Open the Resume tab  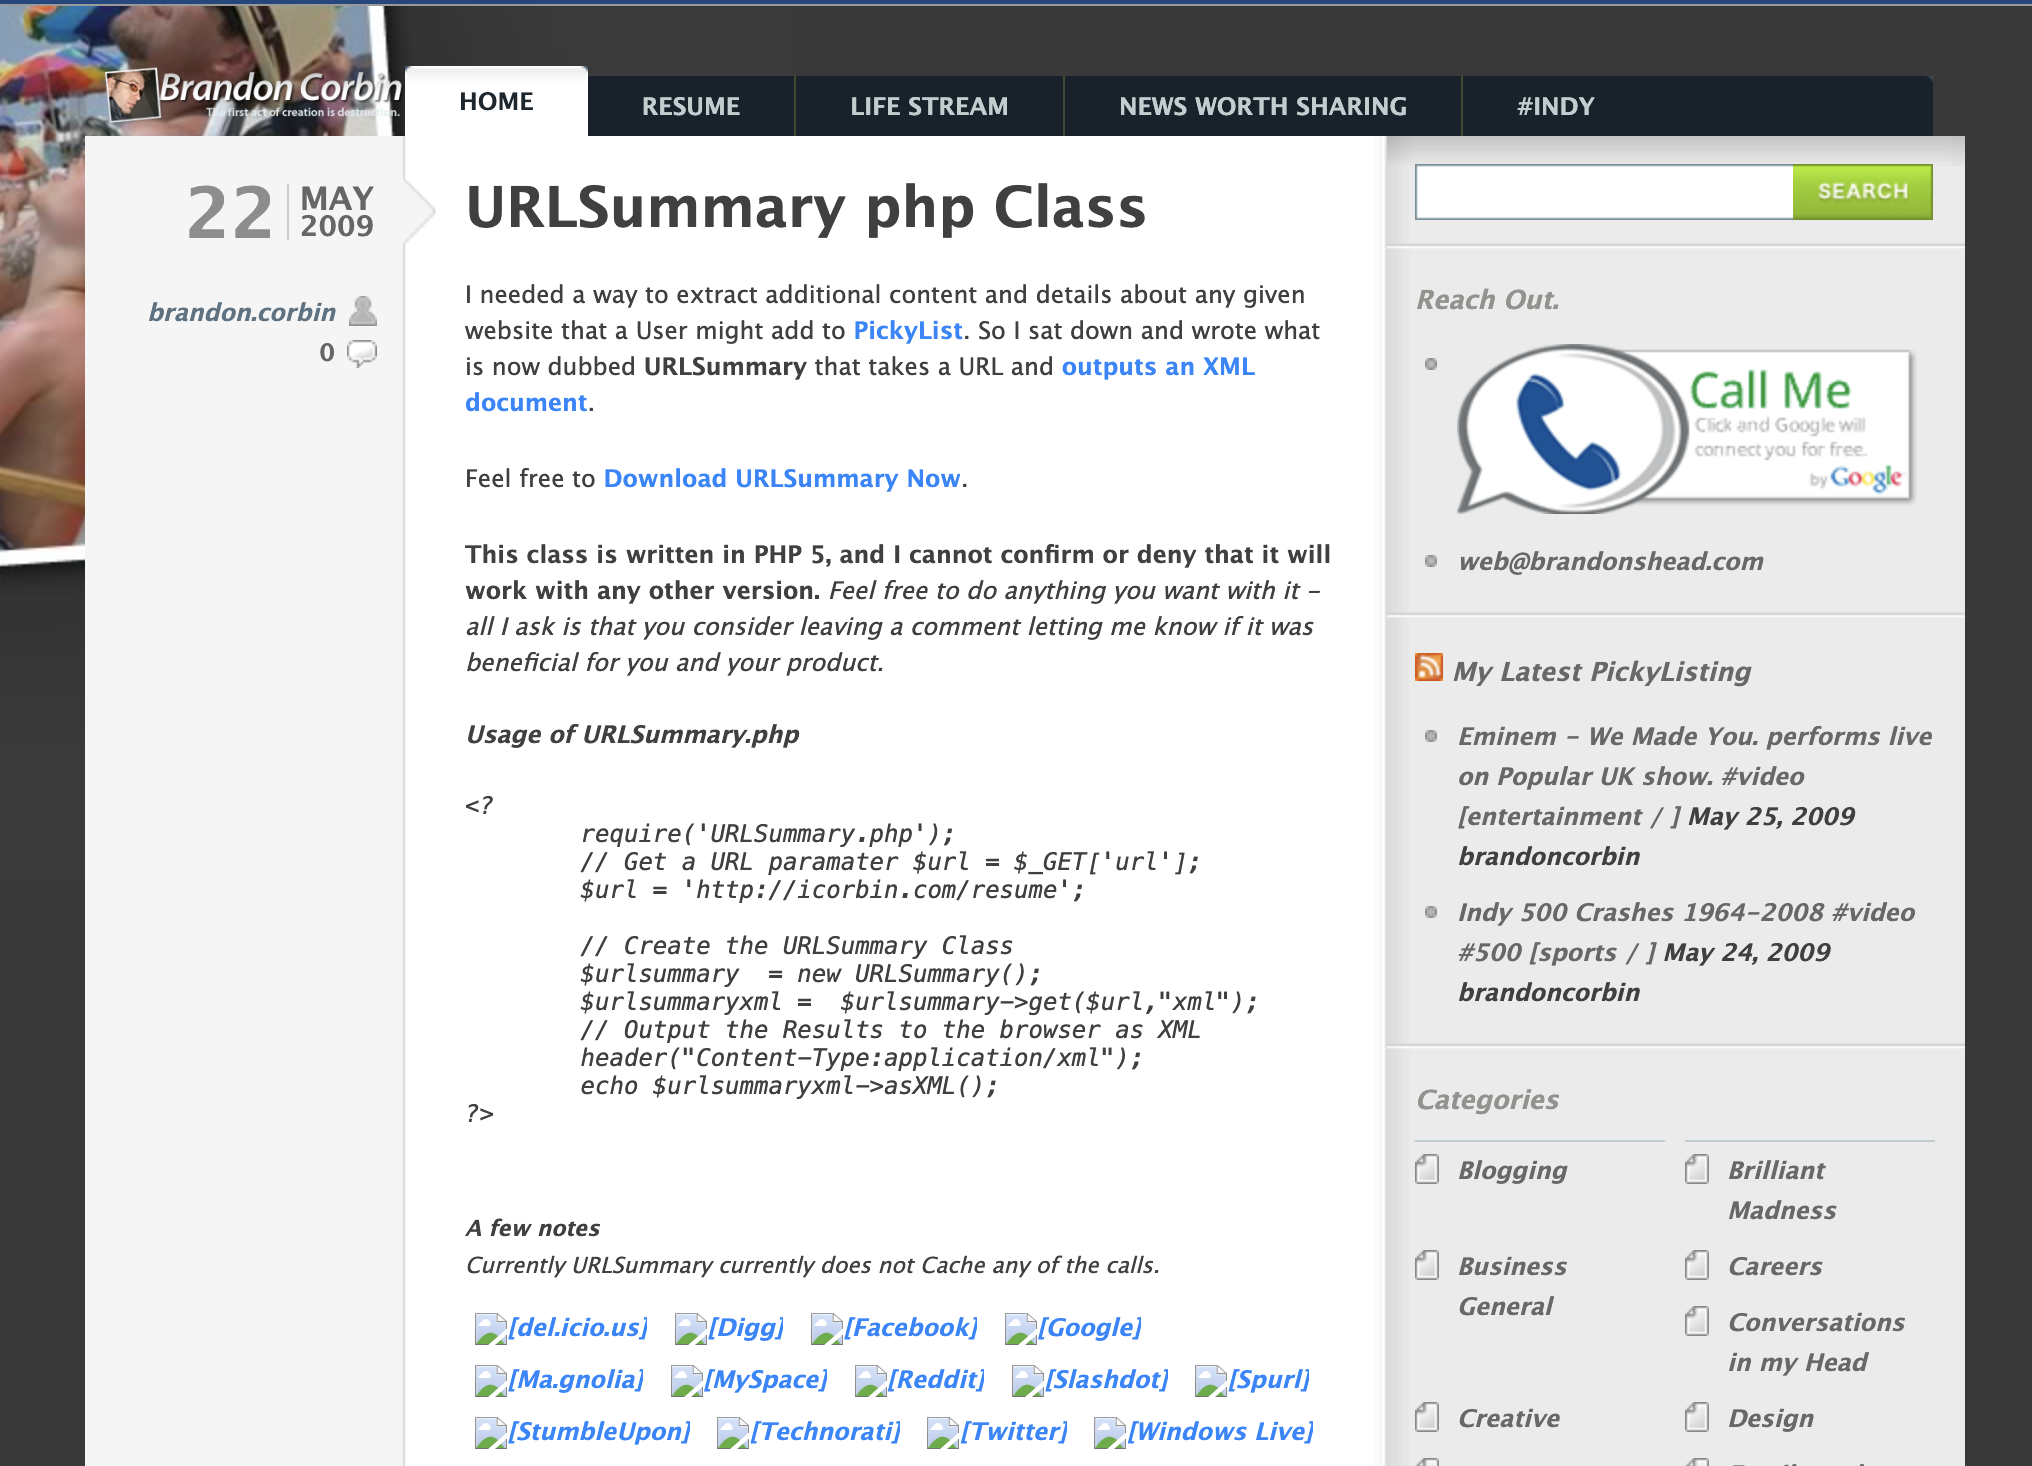[x=690, y=106]
